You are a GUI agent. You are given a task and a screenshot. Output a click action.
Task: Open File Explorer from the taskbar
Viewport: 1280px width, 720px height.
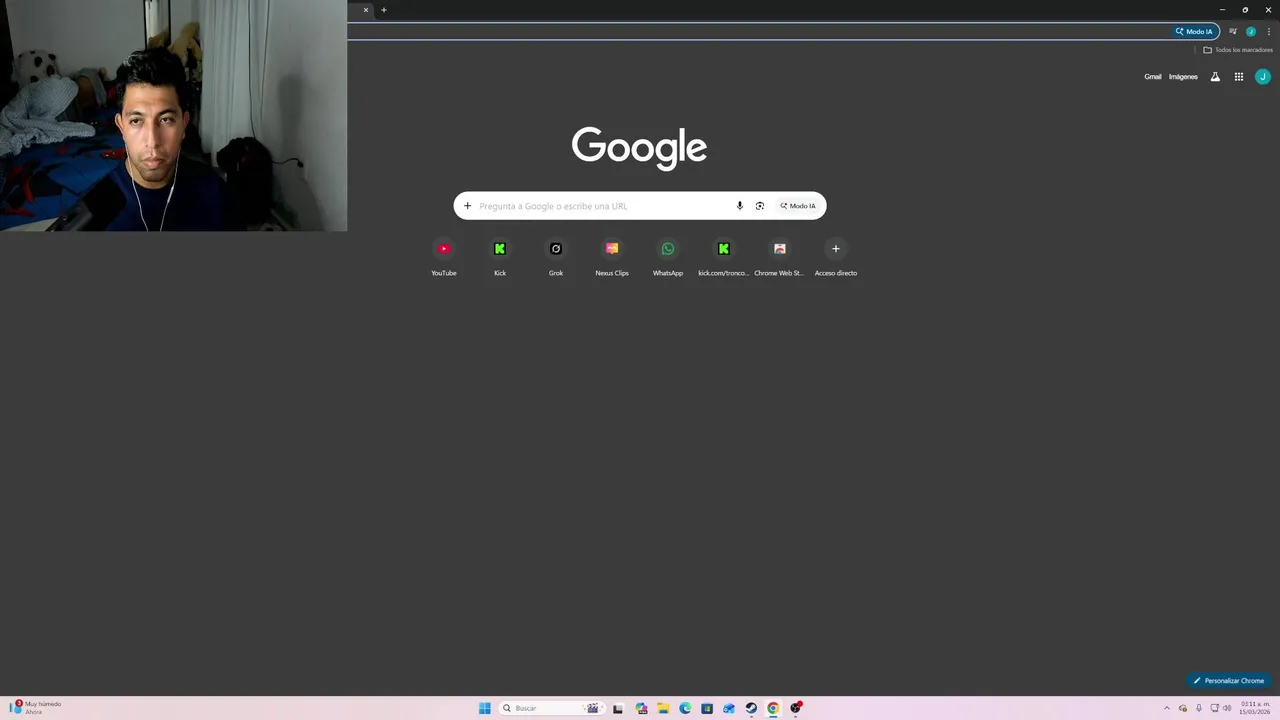[663, 708]
